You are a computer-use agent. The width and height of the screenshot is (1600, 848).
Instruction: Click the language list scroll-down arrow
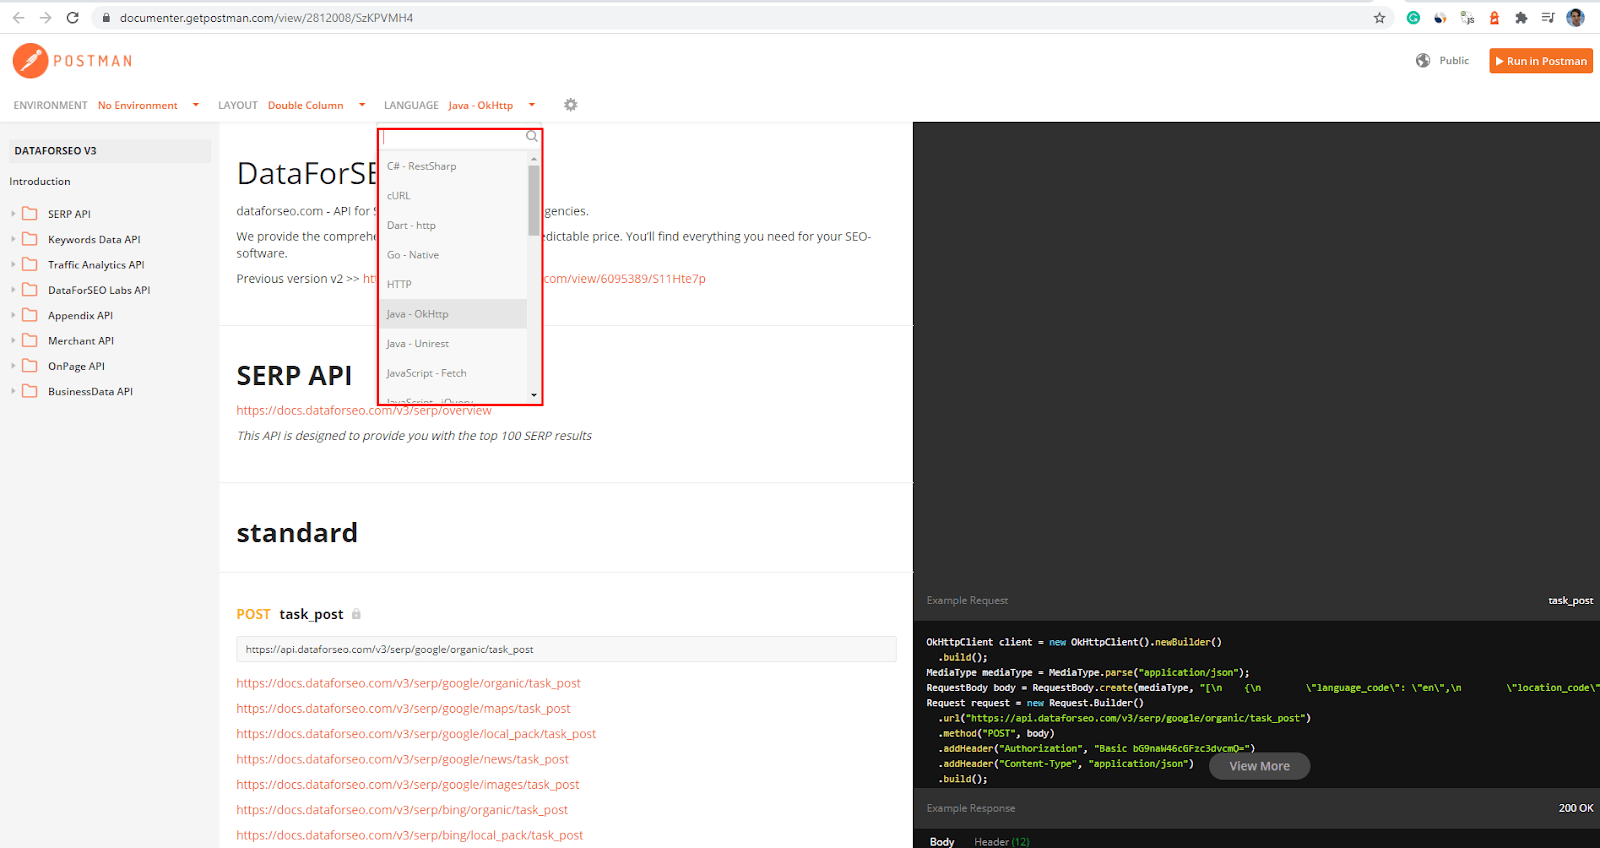(x=534, y=395)
